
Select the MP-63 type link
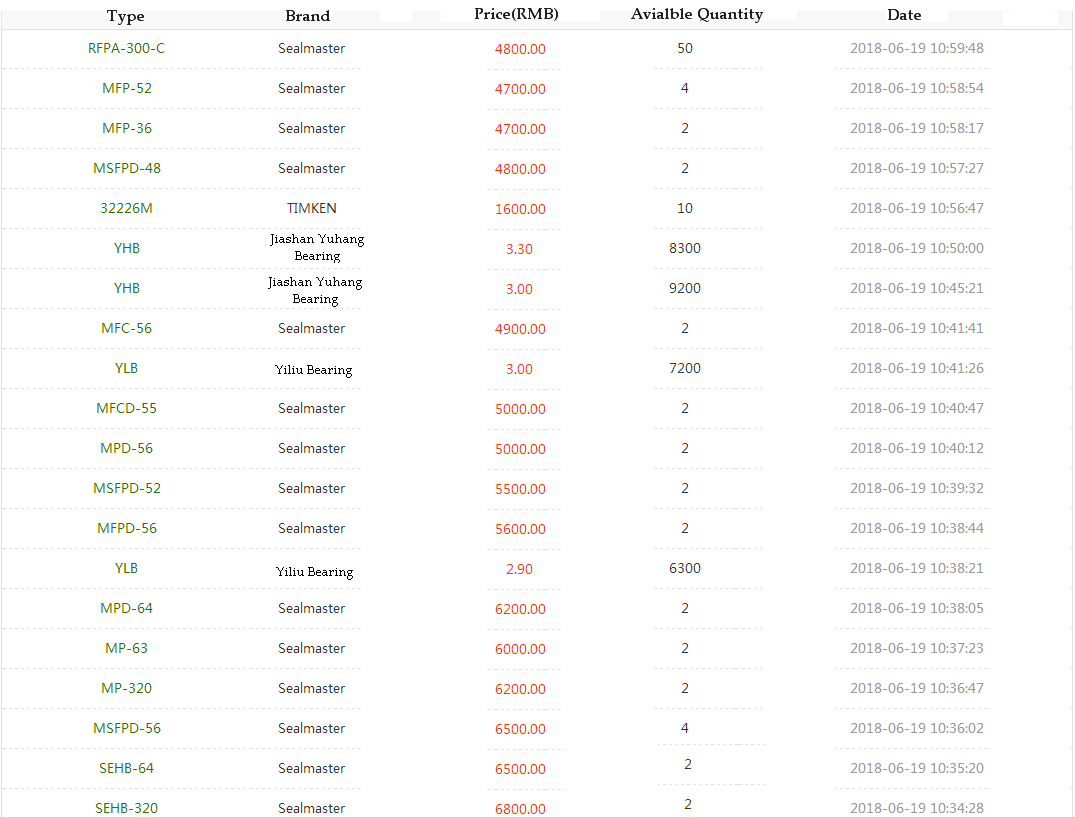point(127,648)
